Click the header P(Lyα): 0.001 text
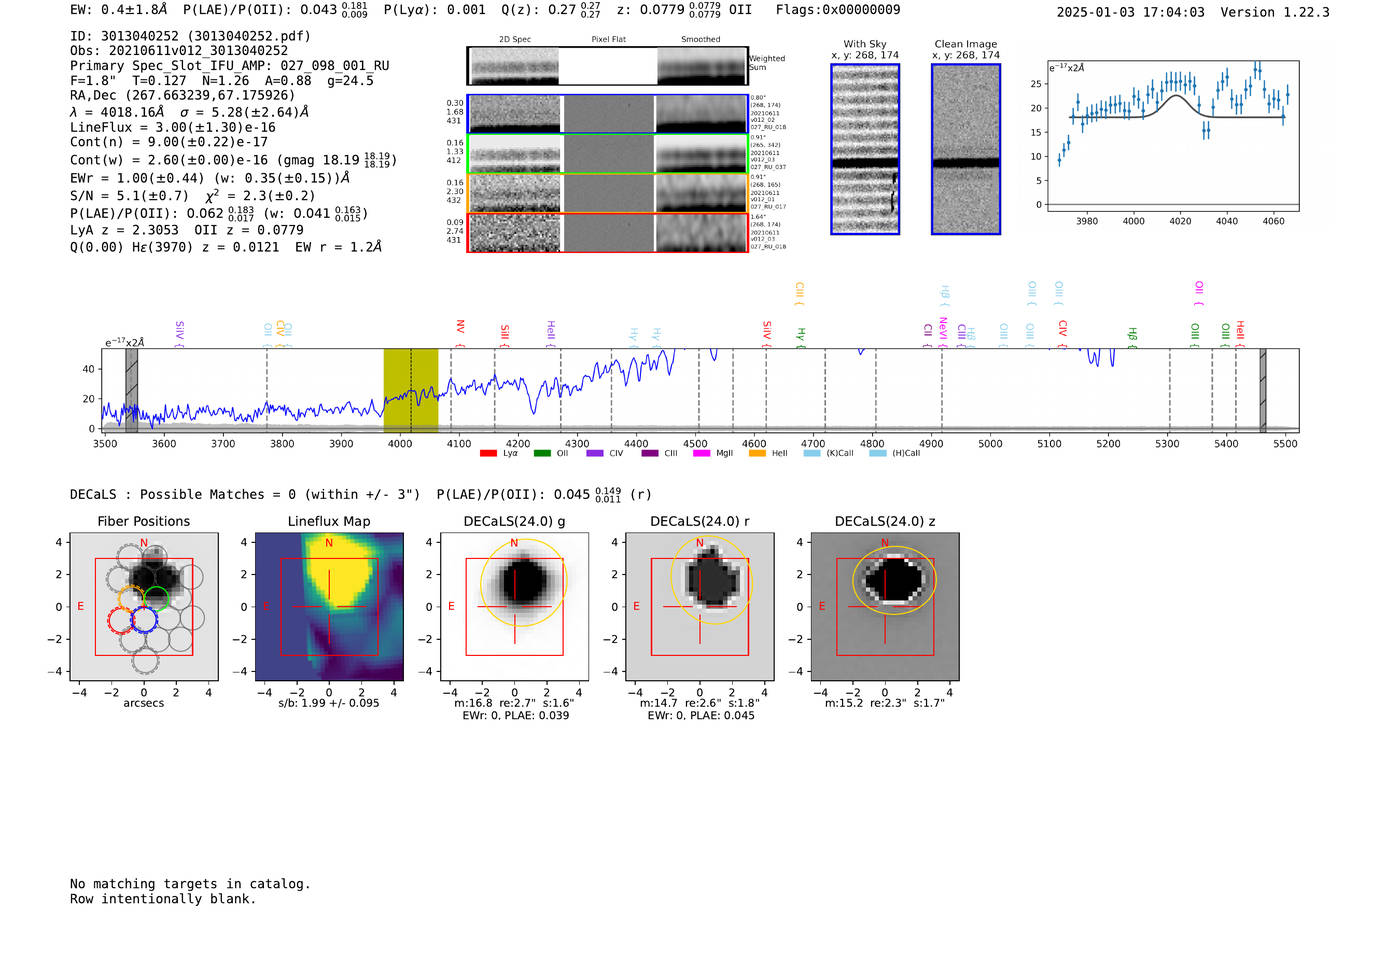 tap(435, 10)
